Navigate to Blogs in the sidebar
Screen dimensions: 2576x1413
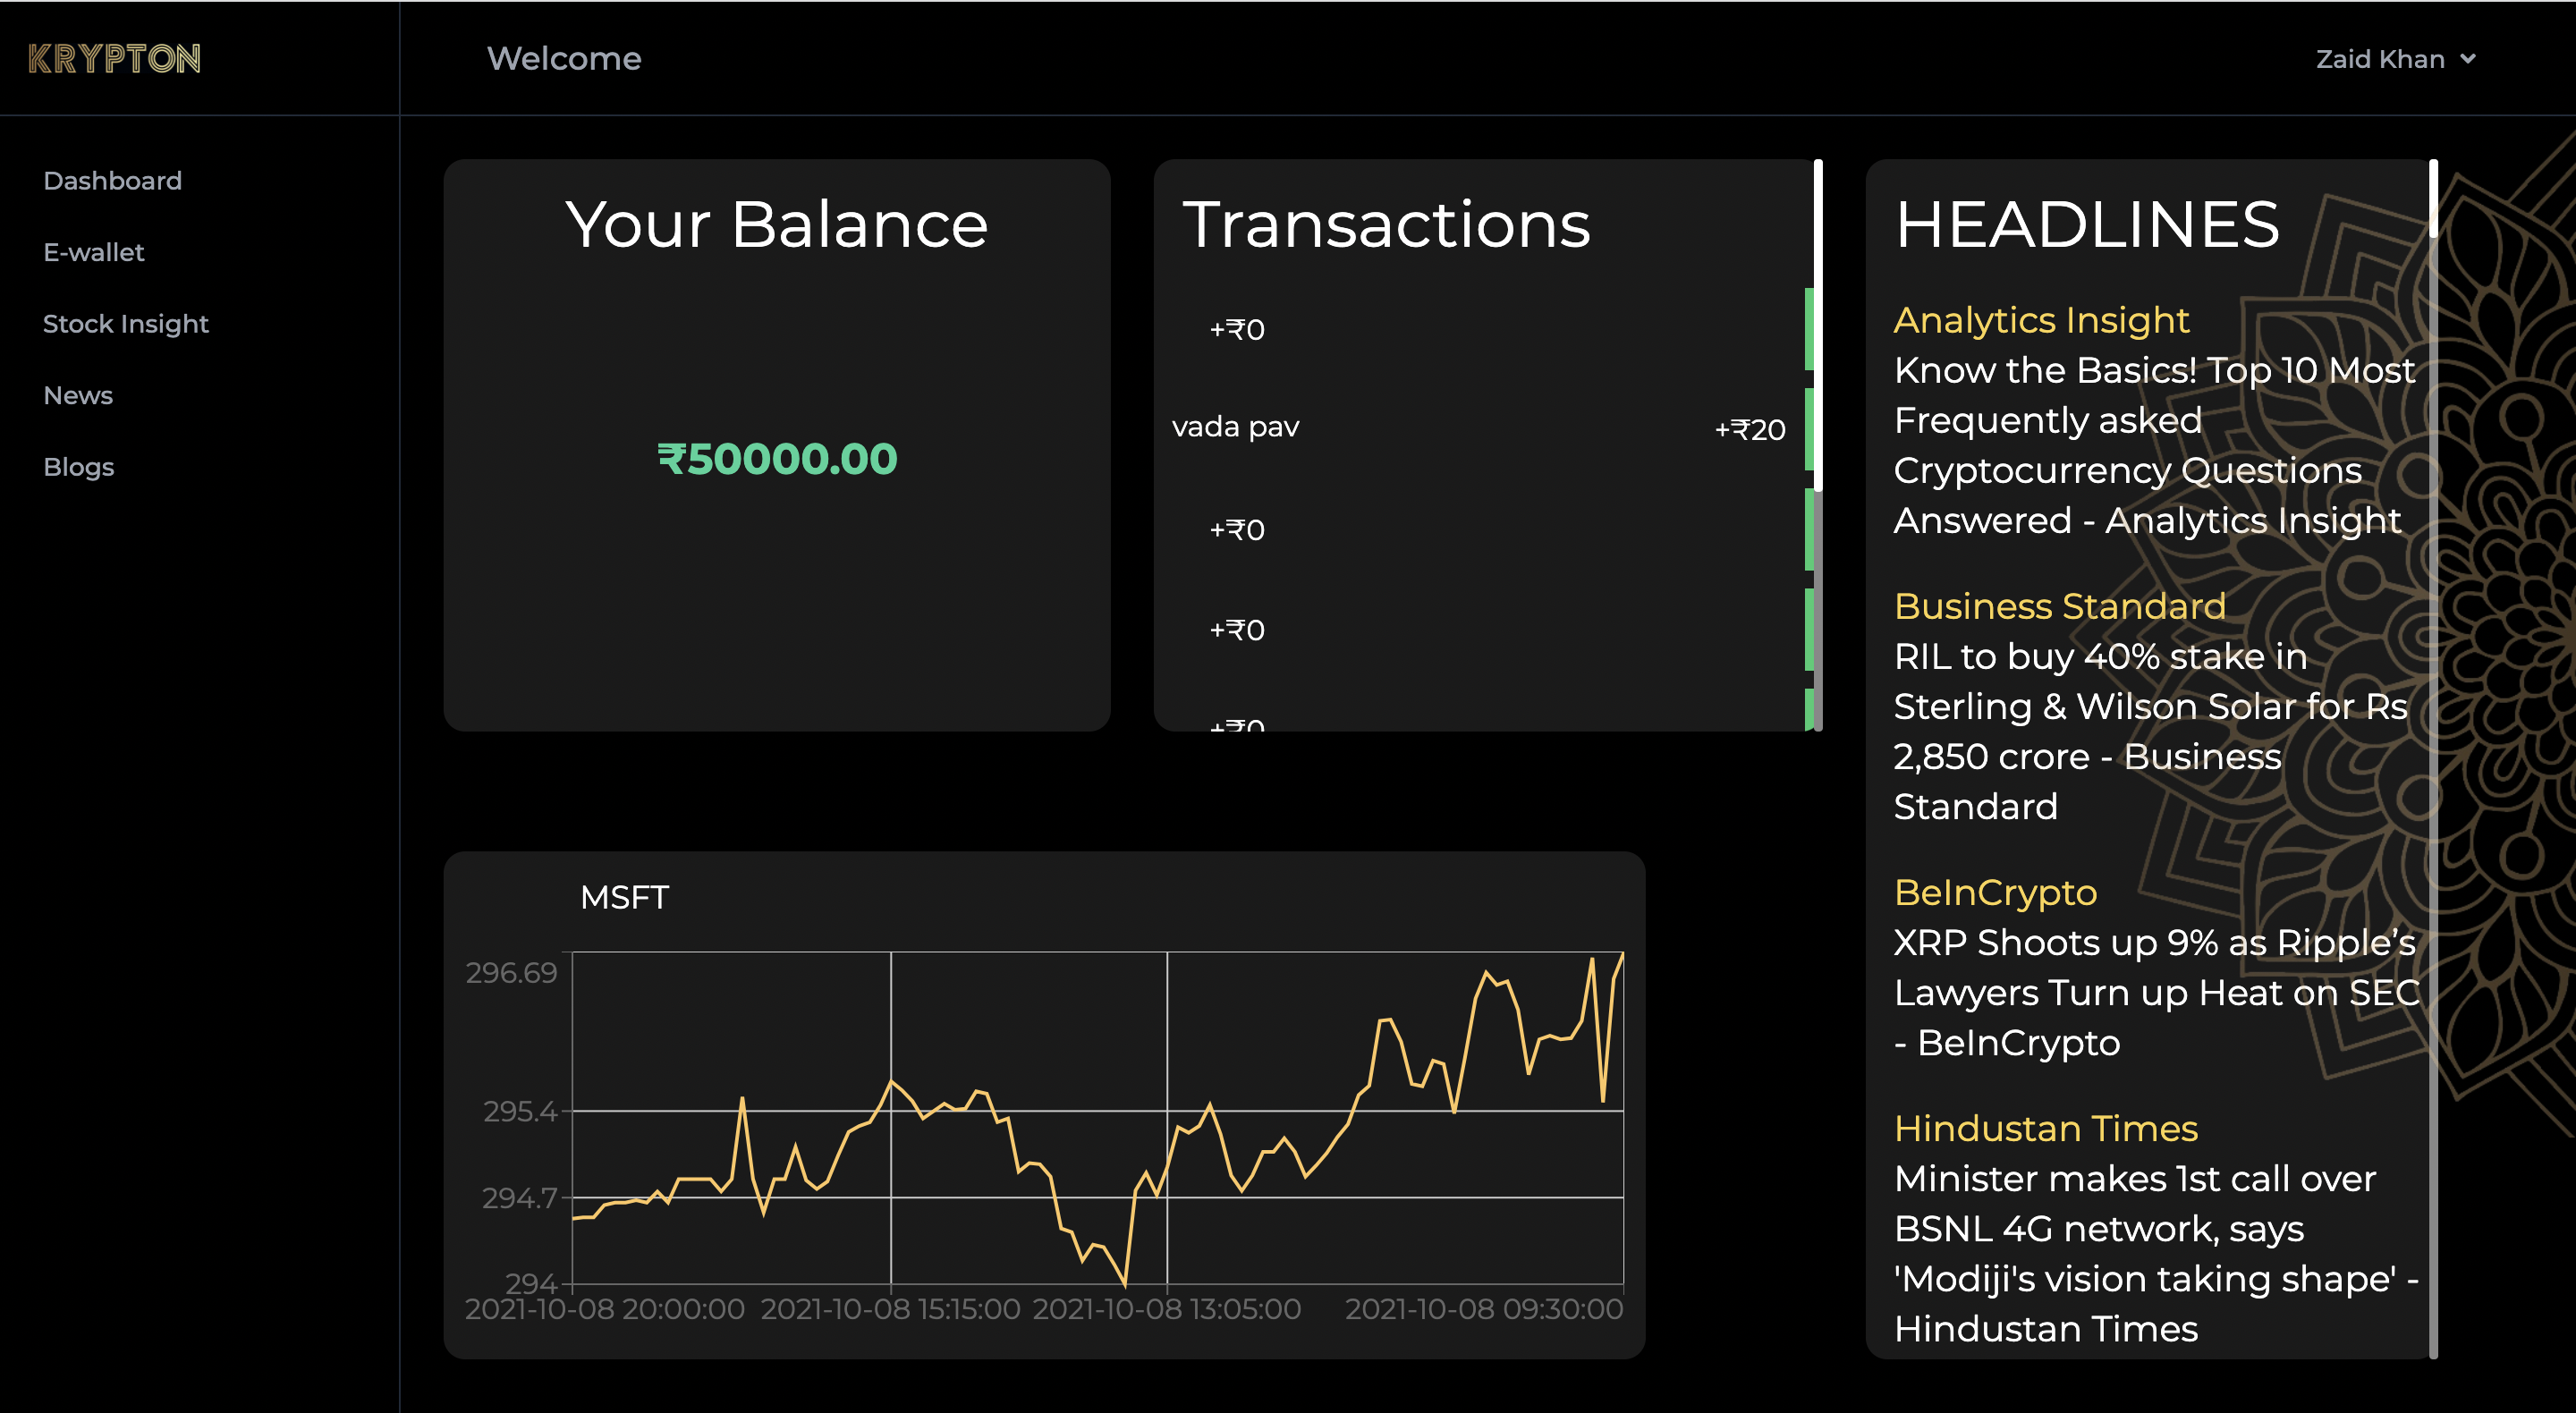point(78,467)
